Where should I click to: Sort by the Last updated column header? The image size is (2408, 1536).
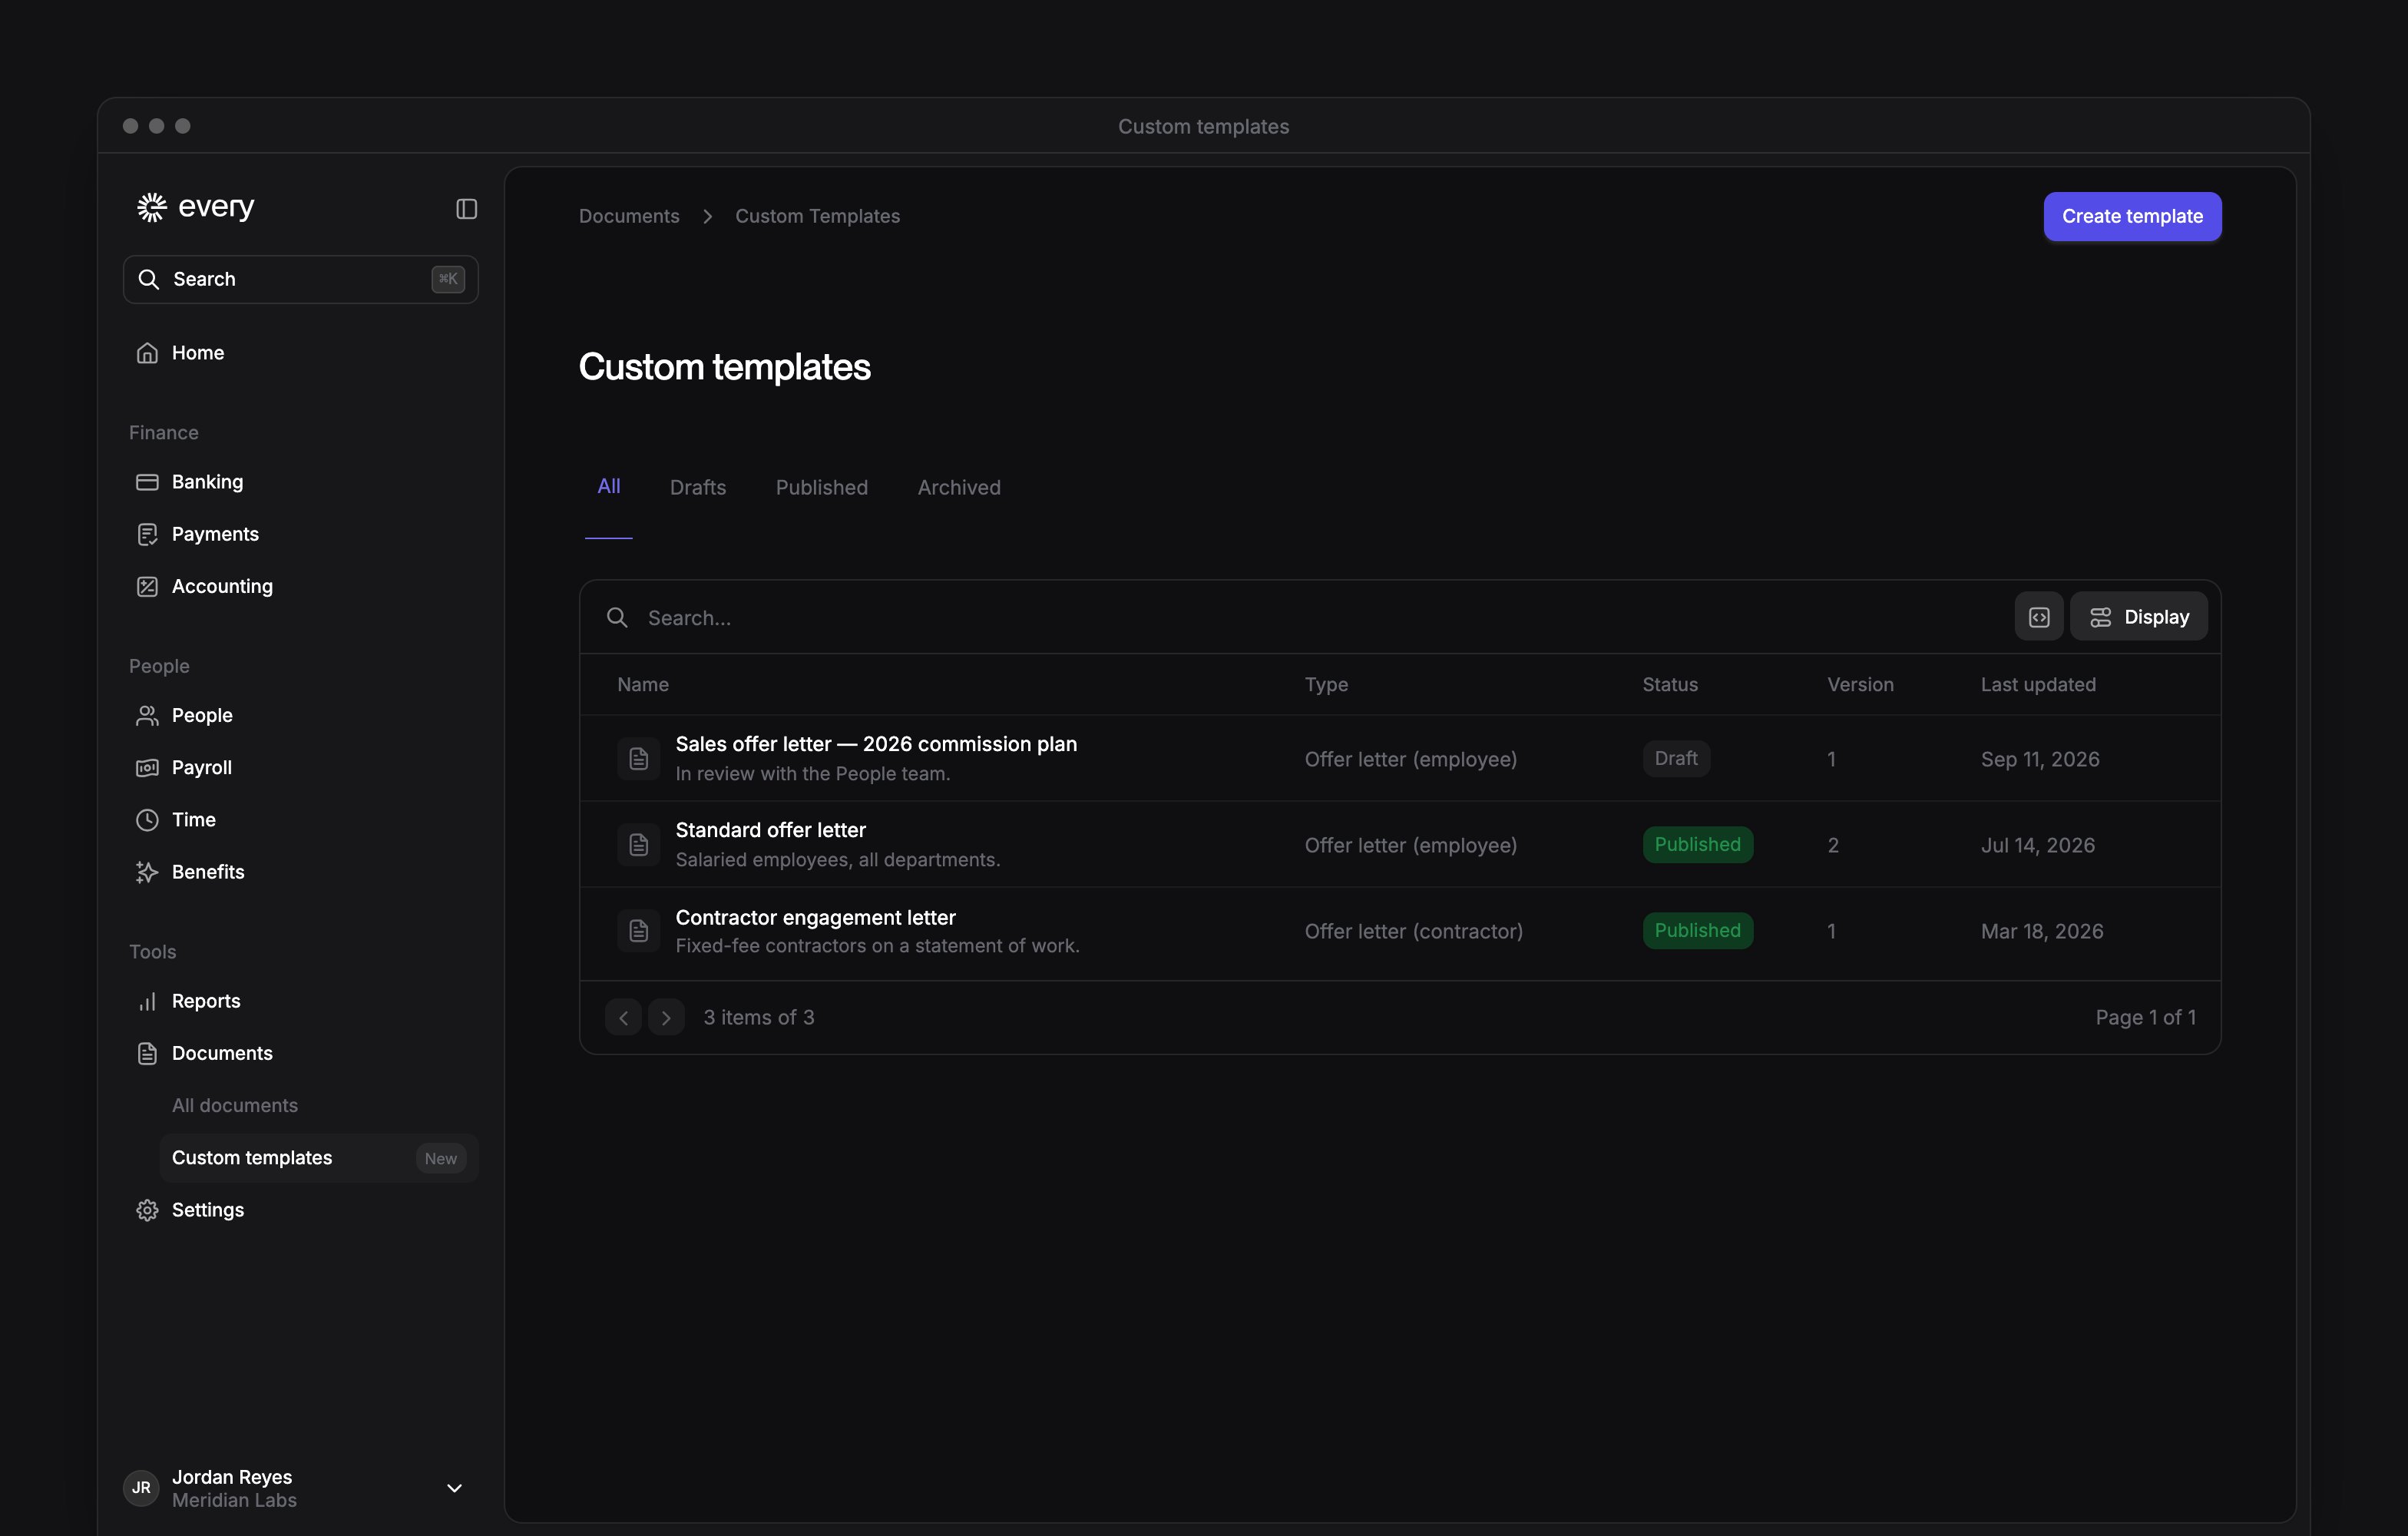pyautogui.click(x=2038, y=685)
